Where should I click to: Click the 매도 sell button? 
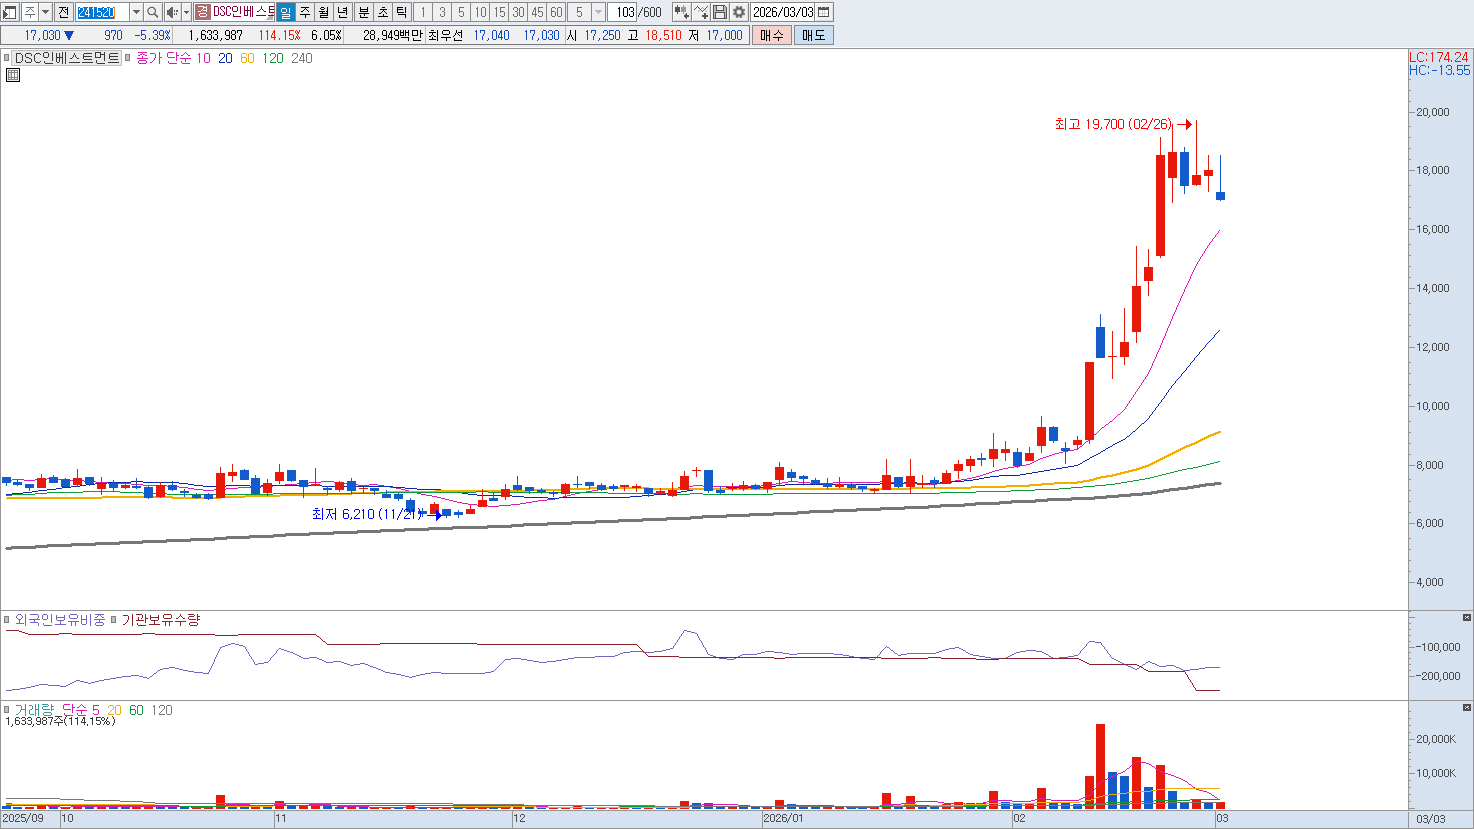pos(813,35)
